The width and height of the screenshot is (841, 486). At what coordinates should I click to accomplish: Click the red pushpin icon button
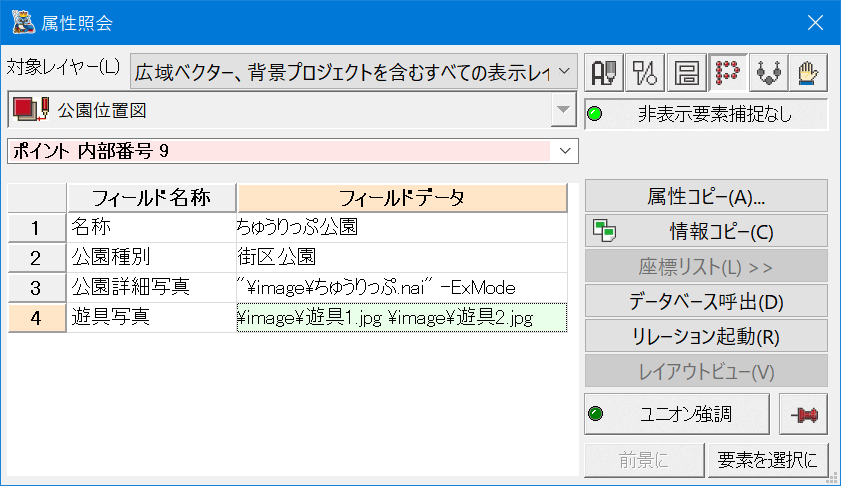tap(803, 414)
